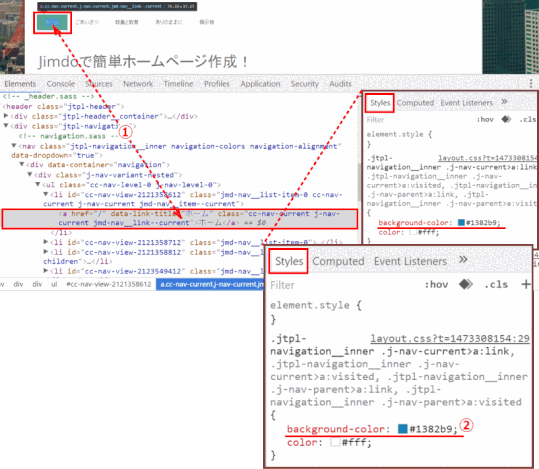Click #fff color swatch in small pane

[413, 232]
